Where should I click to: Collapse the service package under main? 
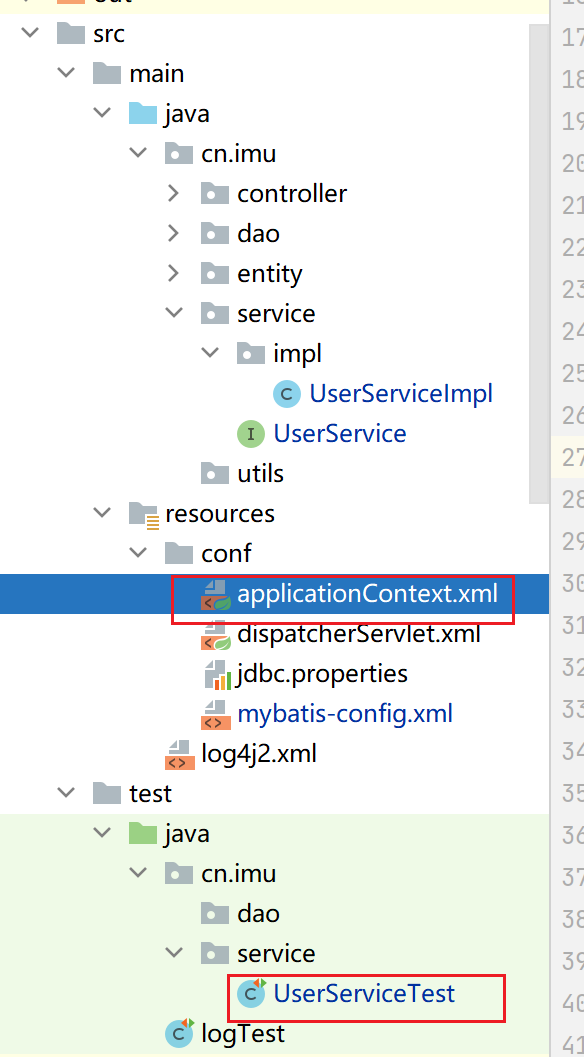click(x=174, y=313)
